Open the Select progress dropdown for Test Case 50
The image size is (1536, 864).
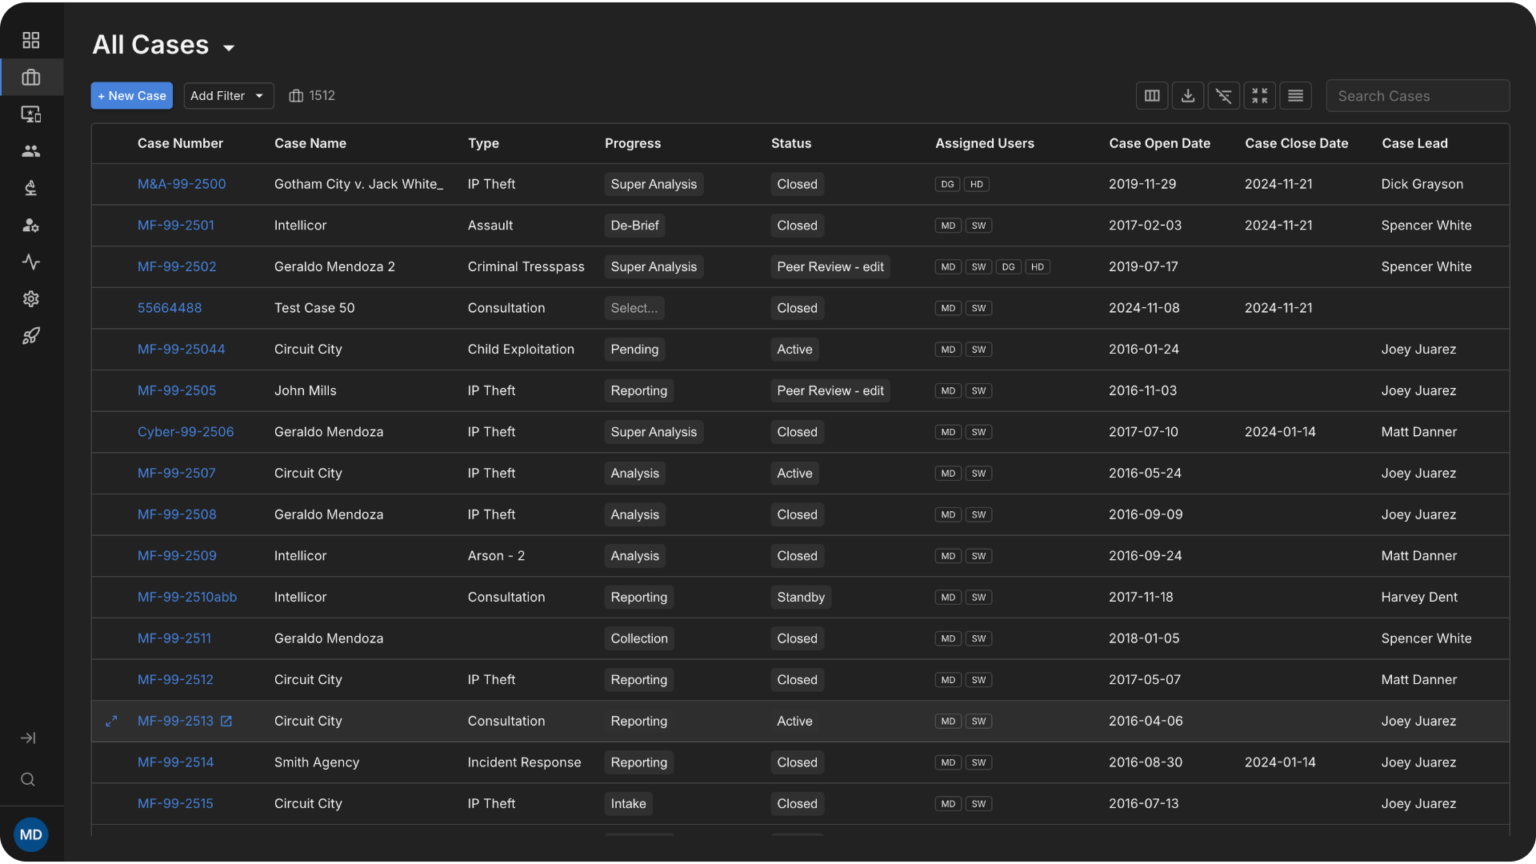(x=634, y=308)
